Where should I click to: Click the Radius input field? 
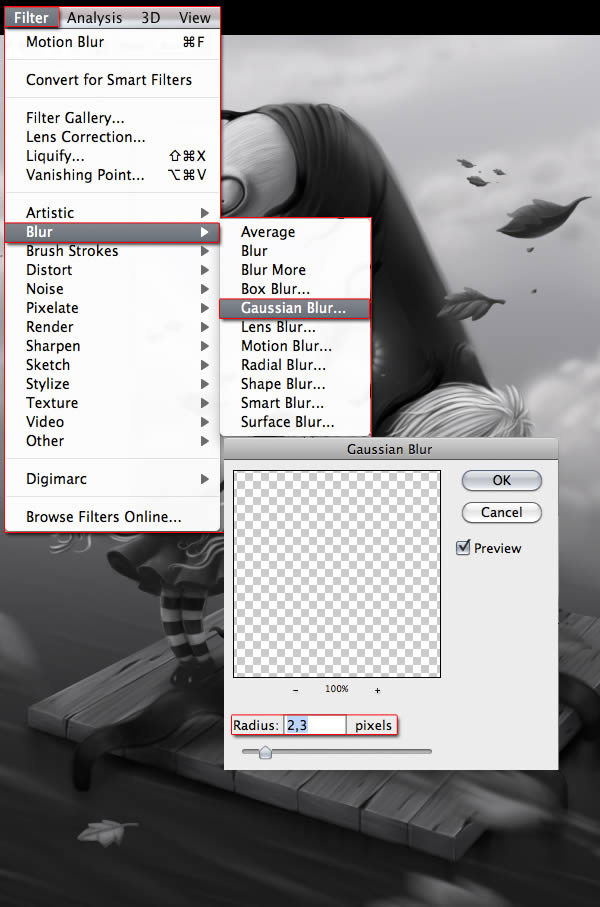(316, 725)
